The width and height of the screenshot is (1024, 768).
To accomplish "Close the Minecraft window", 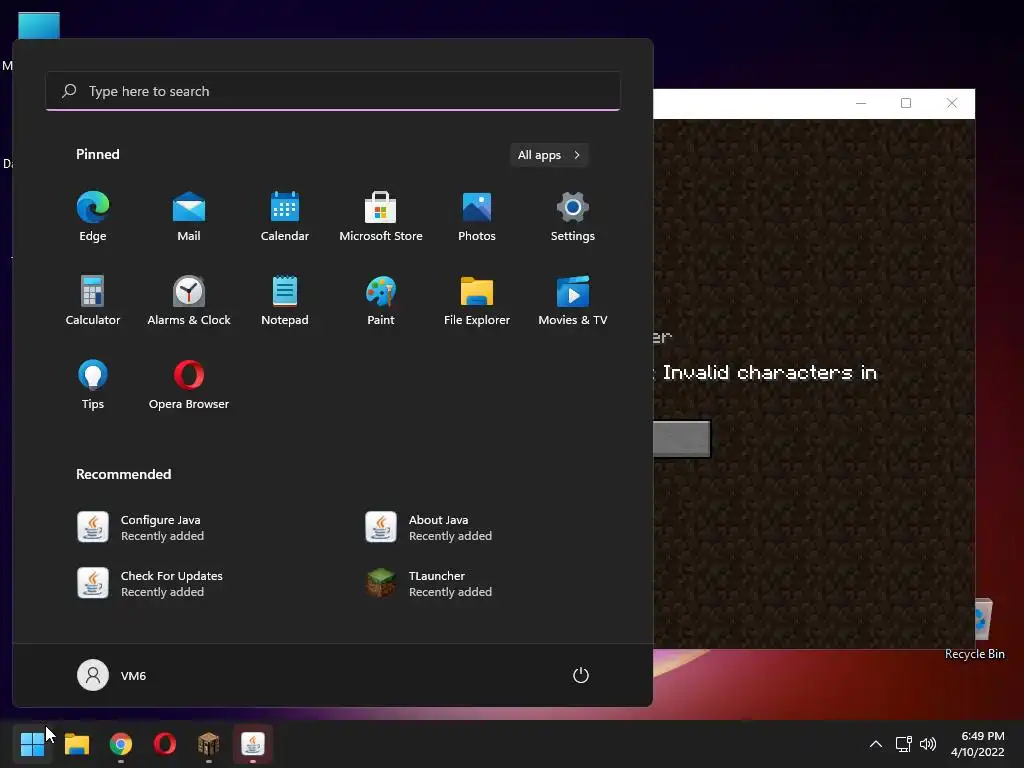I will [x=952, y=103].
